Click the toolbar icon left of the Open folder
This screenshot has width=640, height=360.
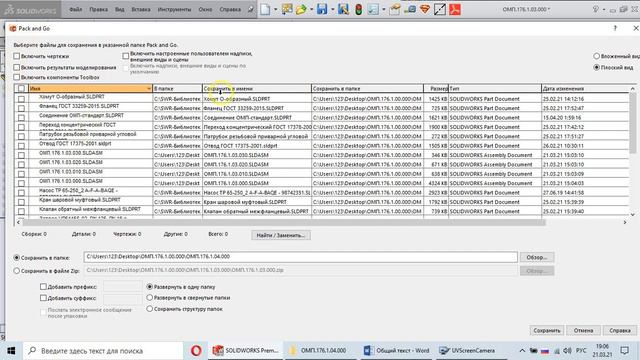pyautogui.click(x=287, y=9)
